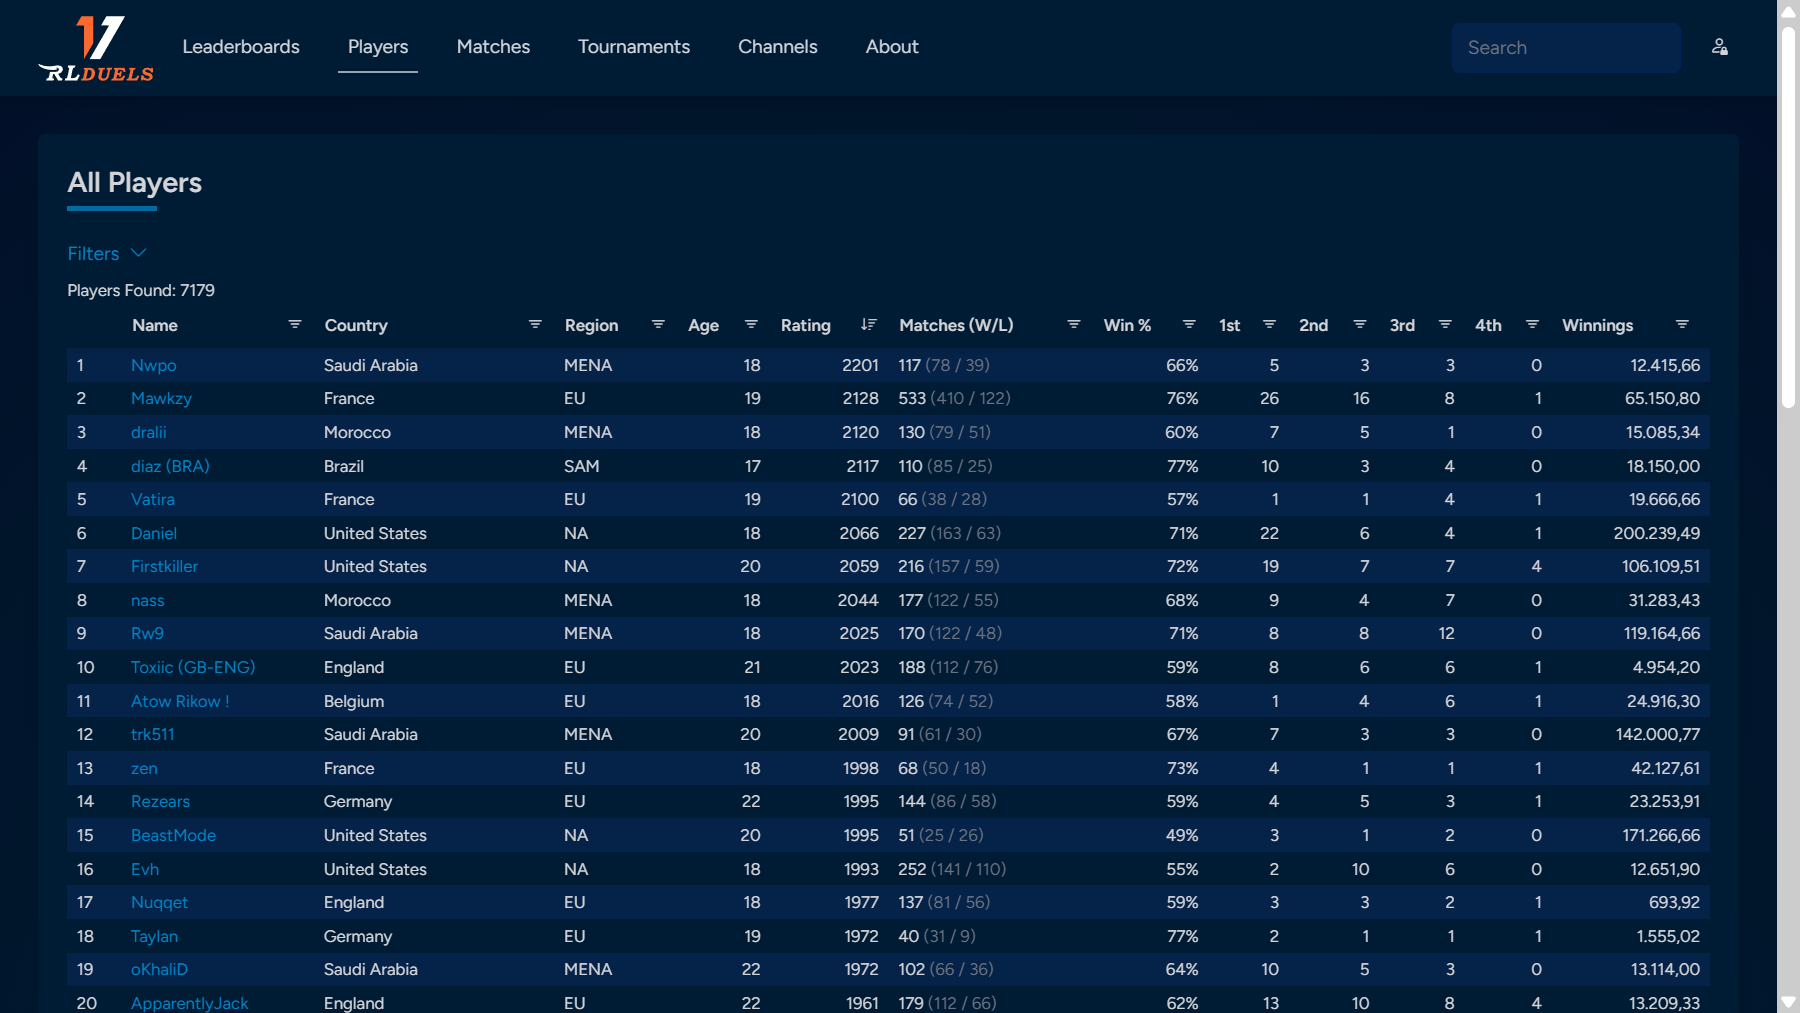The width and height of the screenshot is (1800, 1013).
Task: Open the filter for the Winnings column
Action: pos(1681,324)
